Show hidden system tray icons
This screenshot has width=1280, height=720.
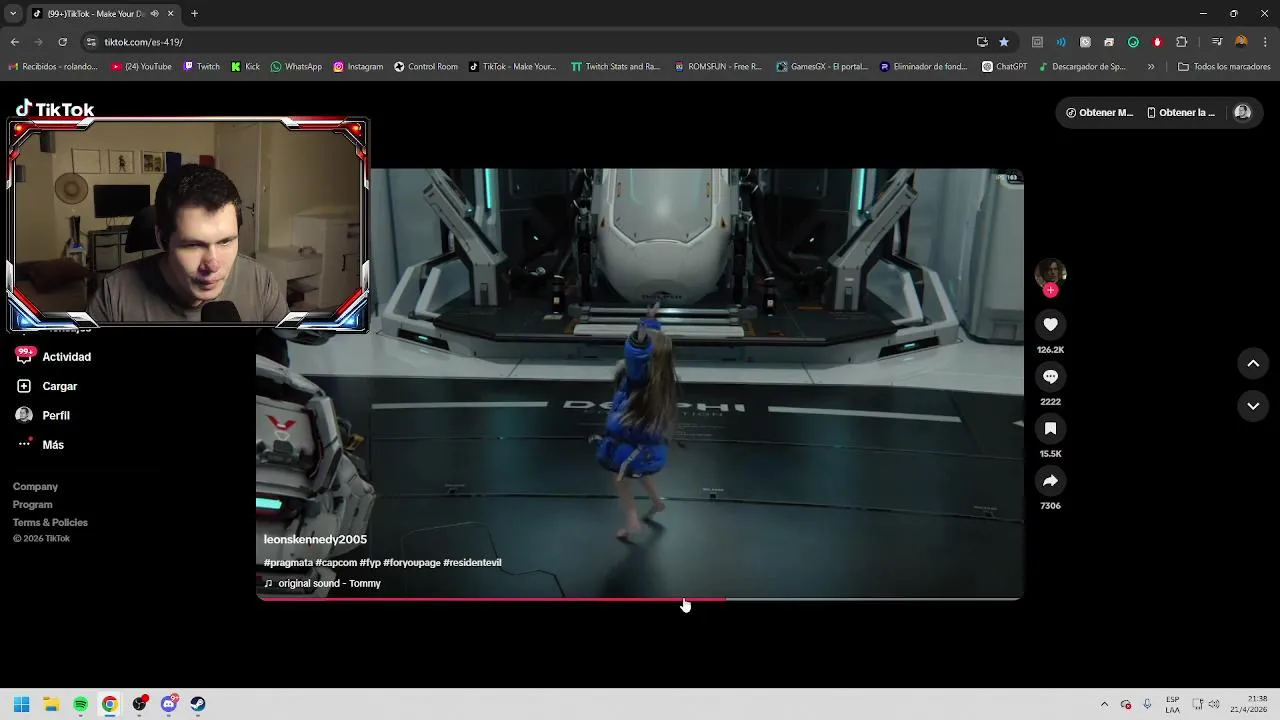pos(1104,704)
